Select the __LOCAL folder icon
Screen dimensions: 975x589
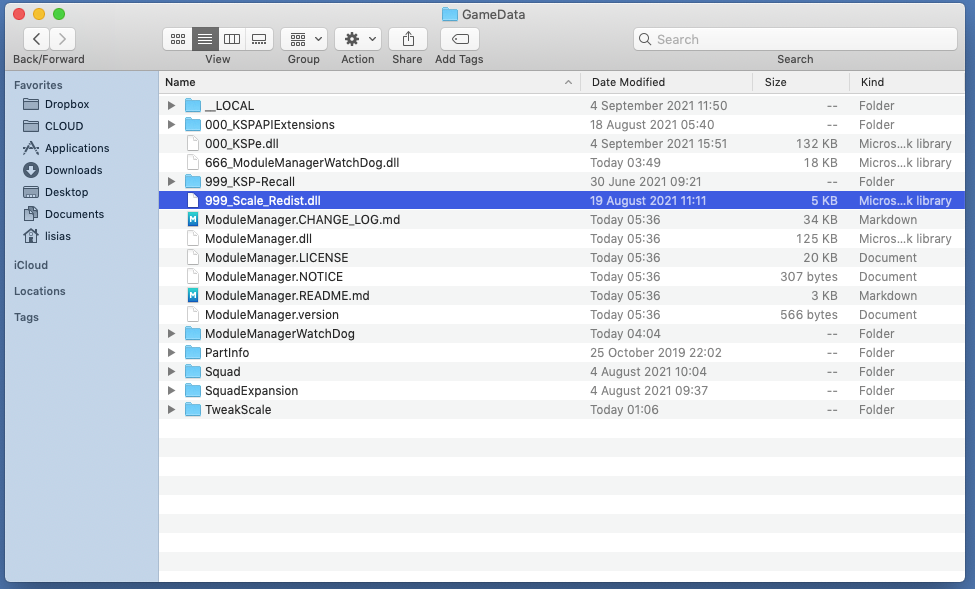(193, 106)
